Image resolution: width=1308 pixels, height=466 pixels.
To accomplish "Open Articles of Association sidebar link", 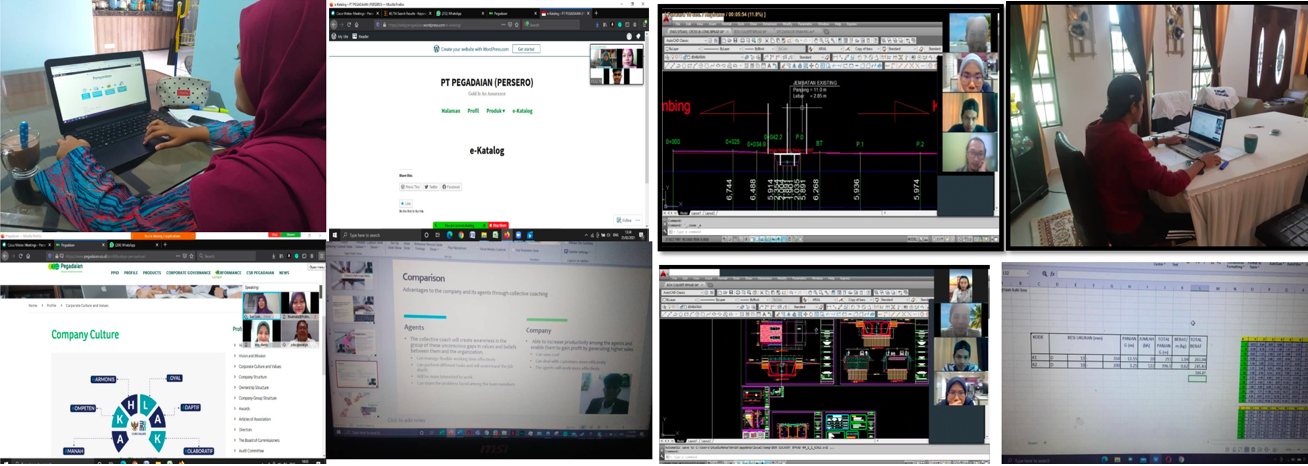I will [255, 419].
